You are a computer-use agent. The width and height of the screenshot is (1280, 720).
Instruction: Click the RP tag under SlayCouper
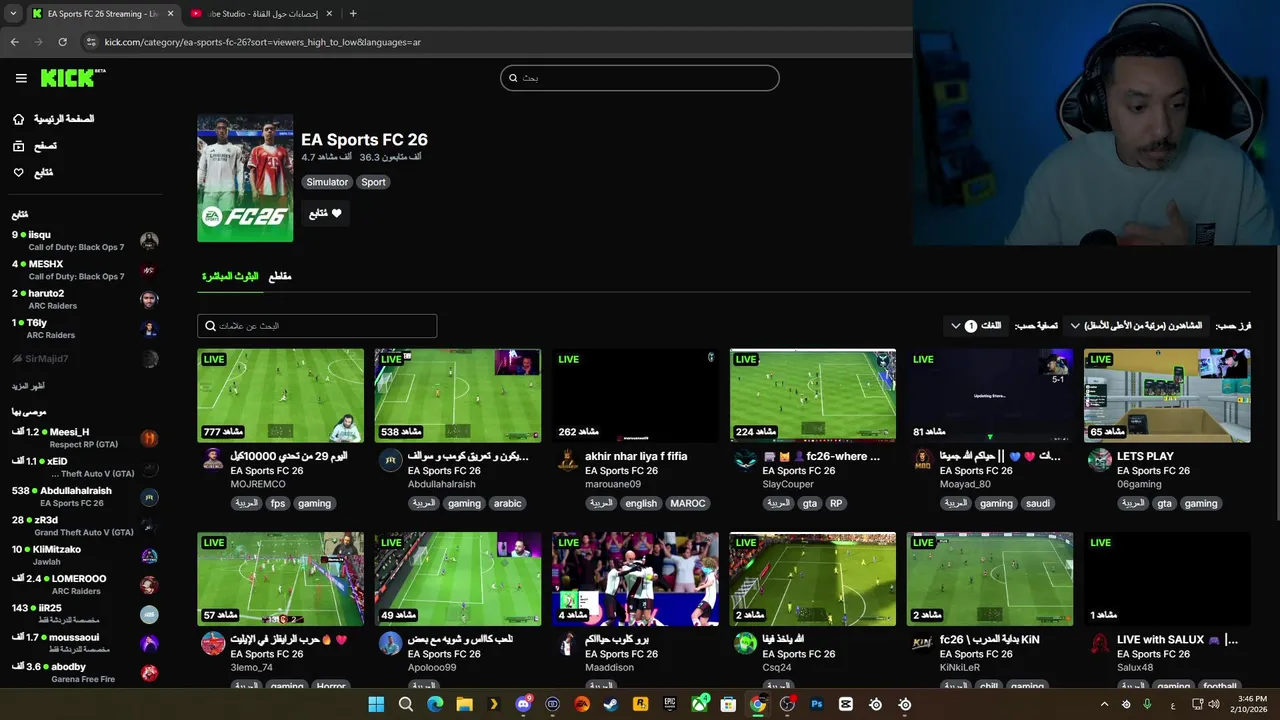point(836,504)
